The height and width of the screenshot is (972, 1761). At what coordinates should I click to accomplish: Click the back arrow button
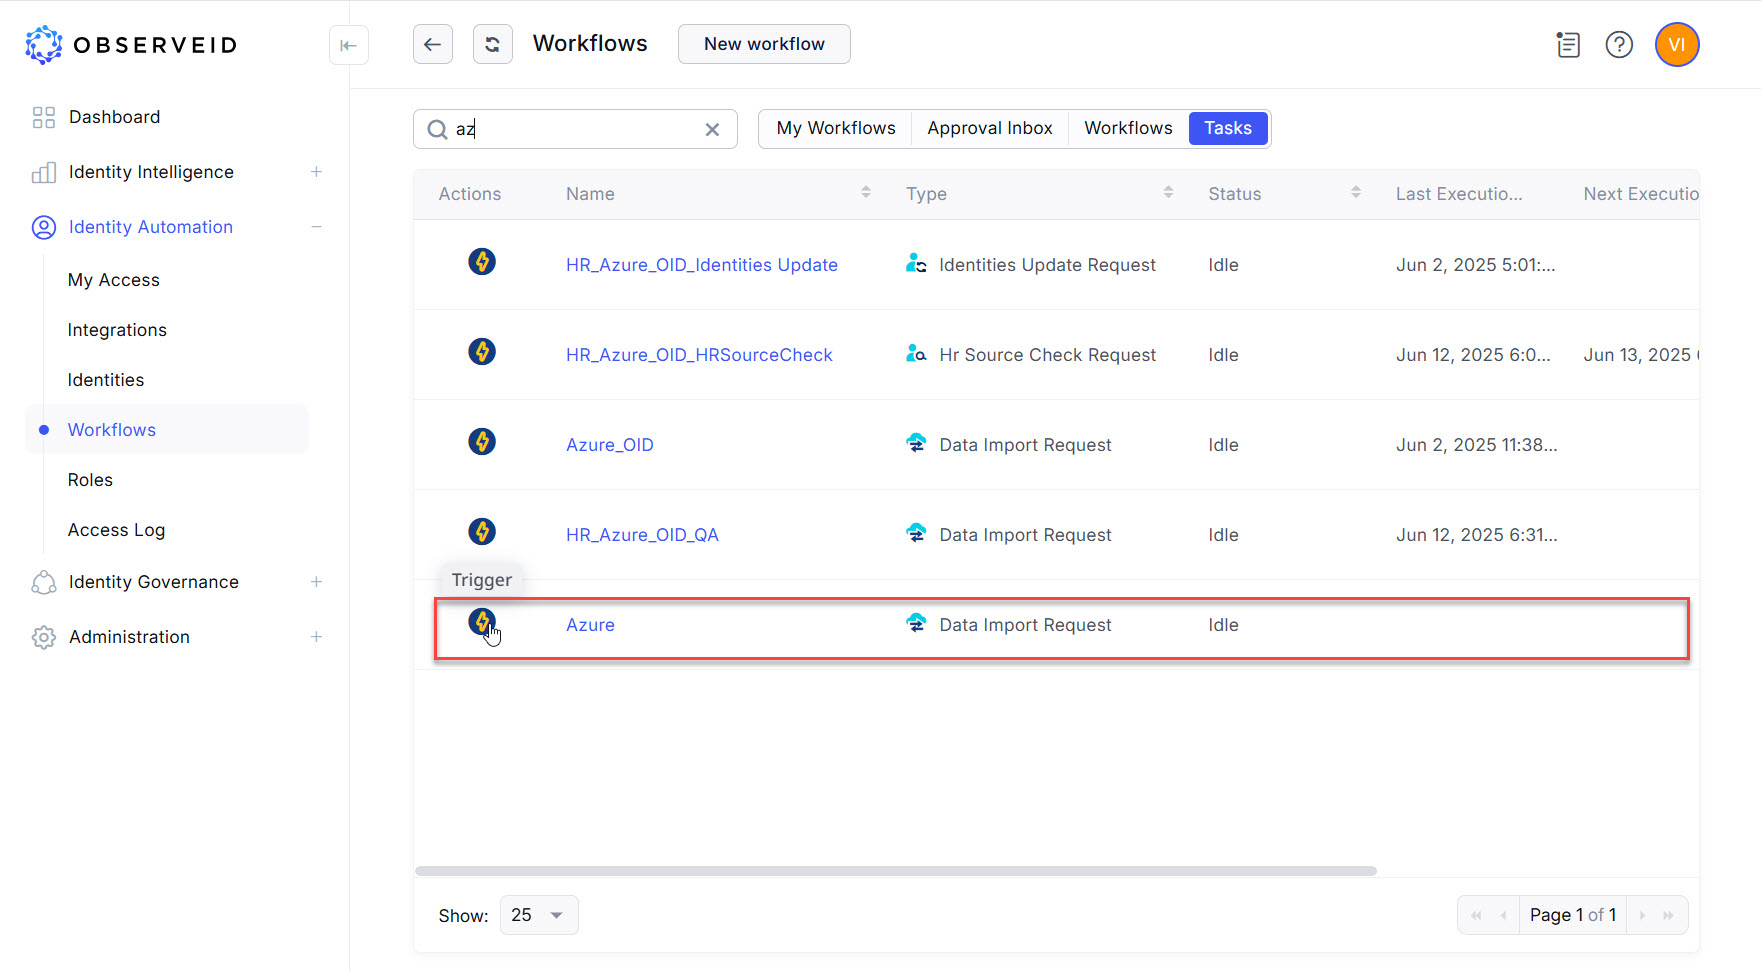(x=432, y=44)
